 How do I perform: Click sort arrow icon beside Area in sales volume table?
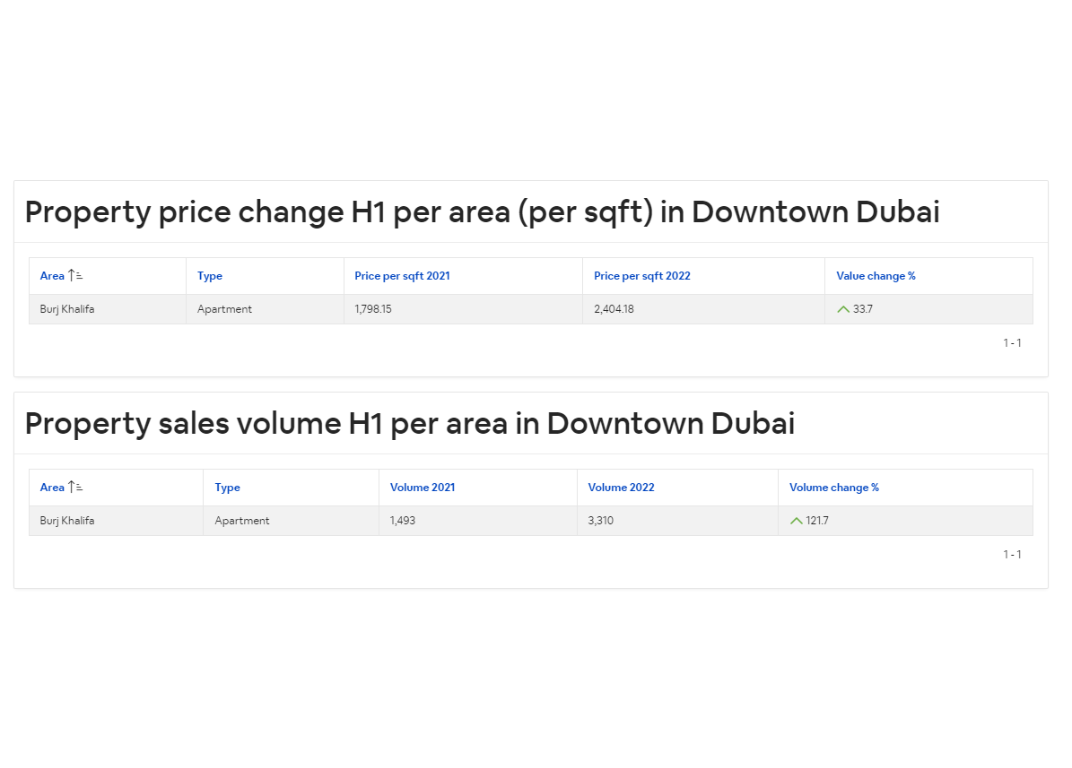point(75,488)
